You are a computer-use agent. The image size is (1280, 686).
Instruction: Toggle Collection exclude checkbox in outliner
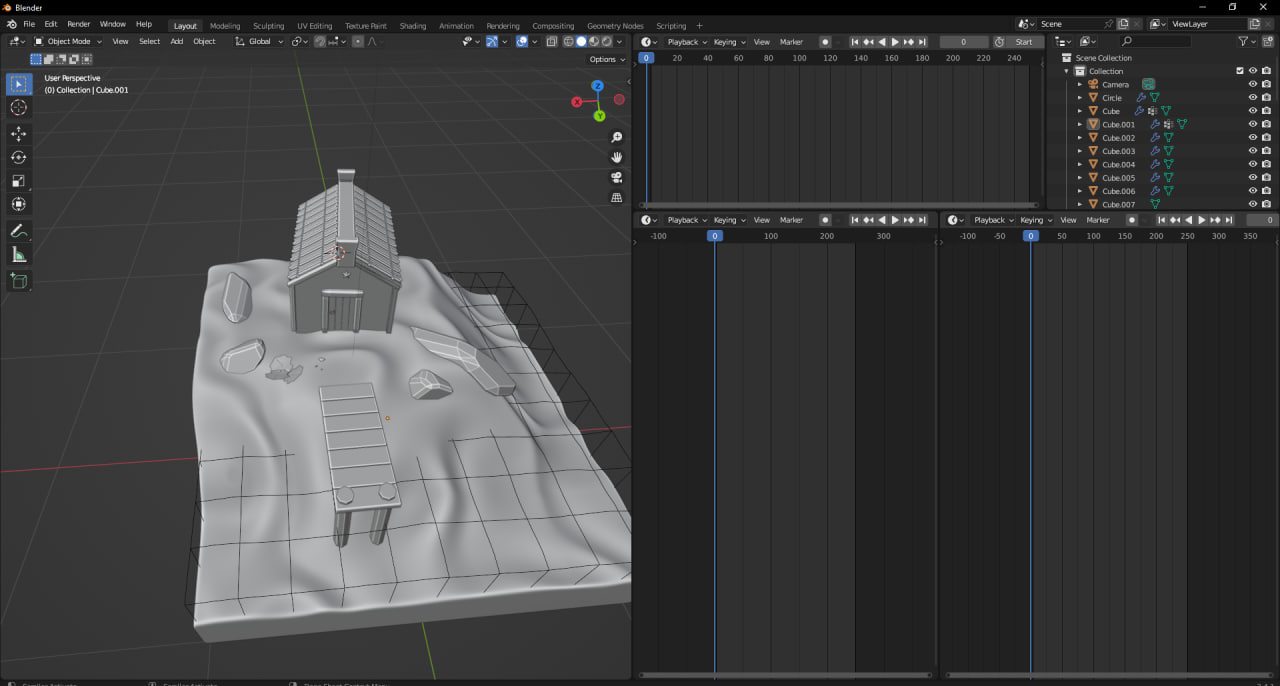1240,71
